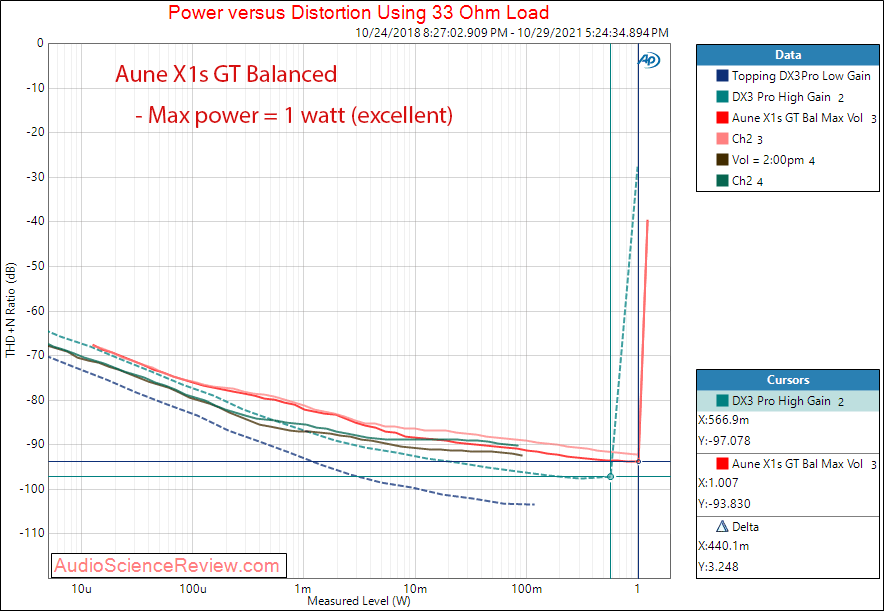Viewport: 884px width, 611px height.
Task: Click teal DX3 Pro swatch in Cursors panel
Action: [722, 401]
